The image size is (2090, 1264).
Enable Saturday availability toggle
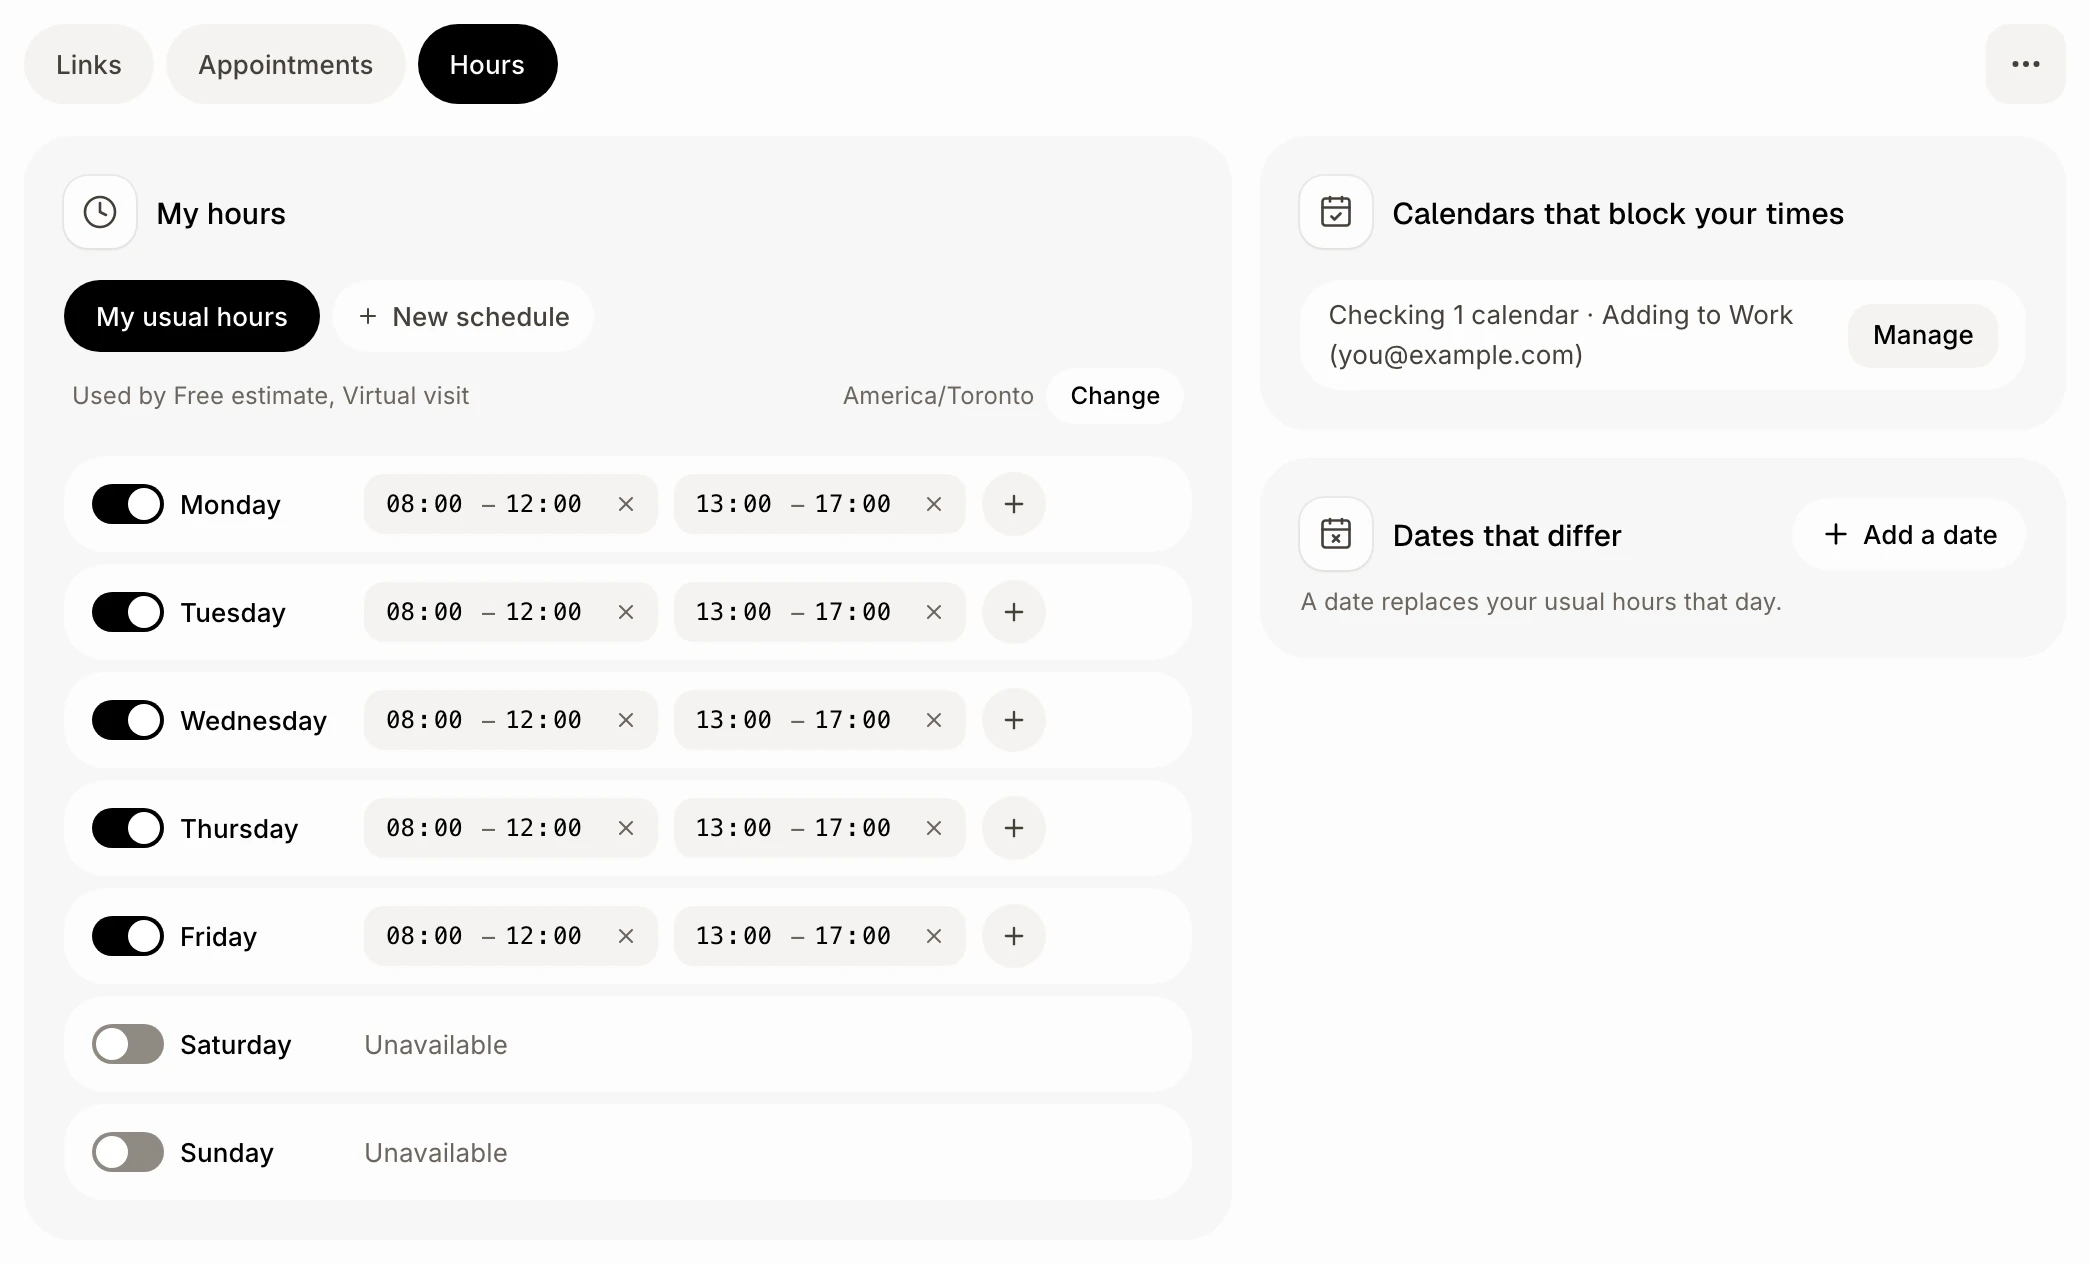[128, 1044]
